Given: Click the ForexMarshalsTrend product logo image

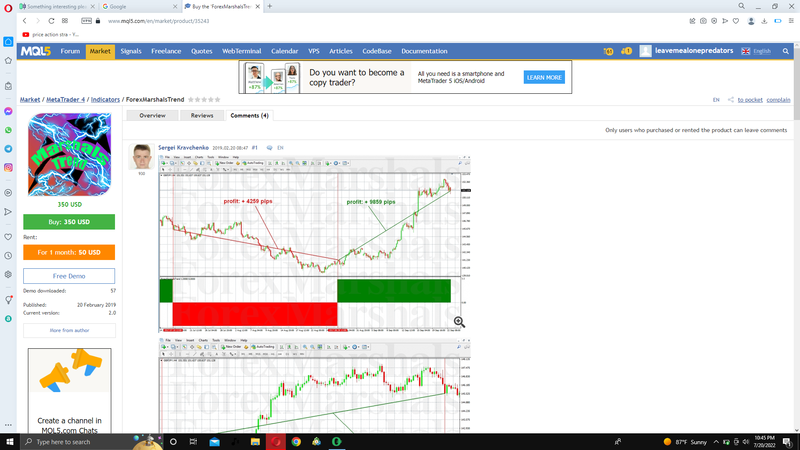Looking at the screenshot, I should coord(69,155).
